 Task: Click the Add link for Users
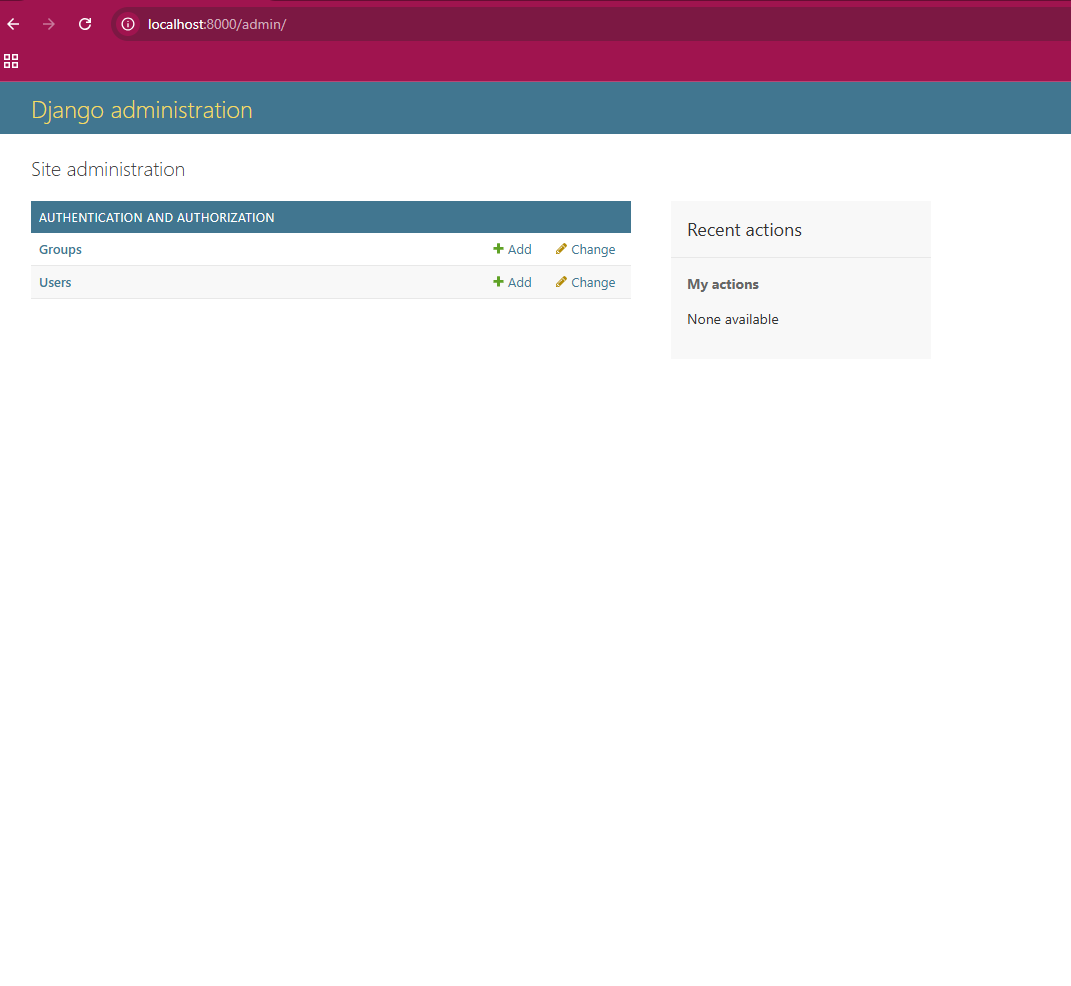(x=518, y=282)
